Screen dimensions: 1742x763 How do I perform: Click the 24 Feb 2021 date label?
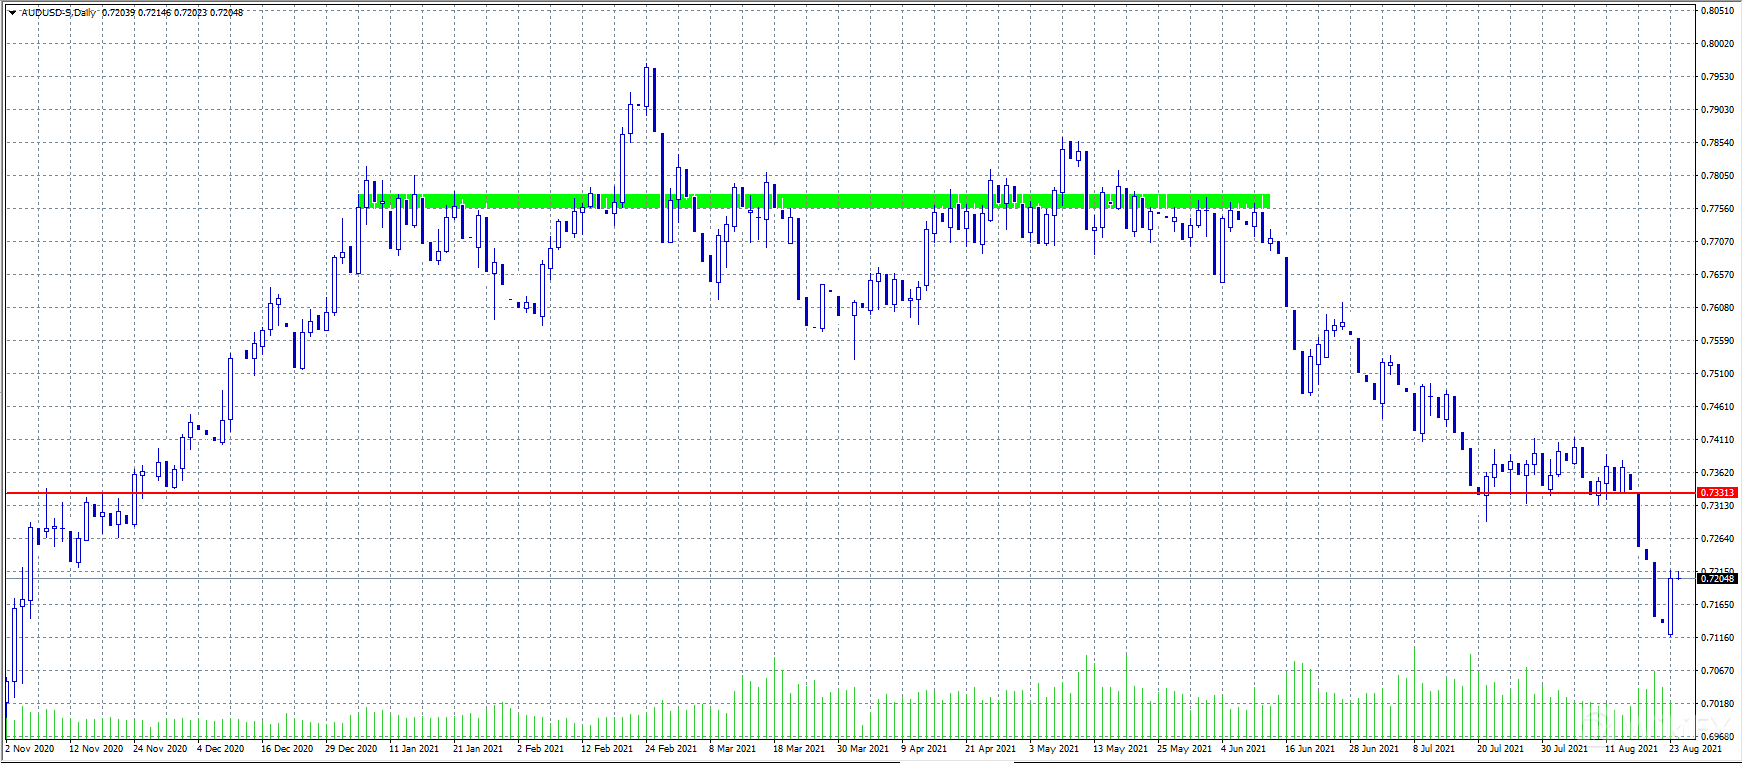(x=671, y=749)
